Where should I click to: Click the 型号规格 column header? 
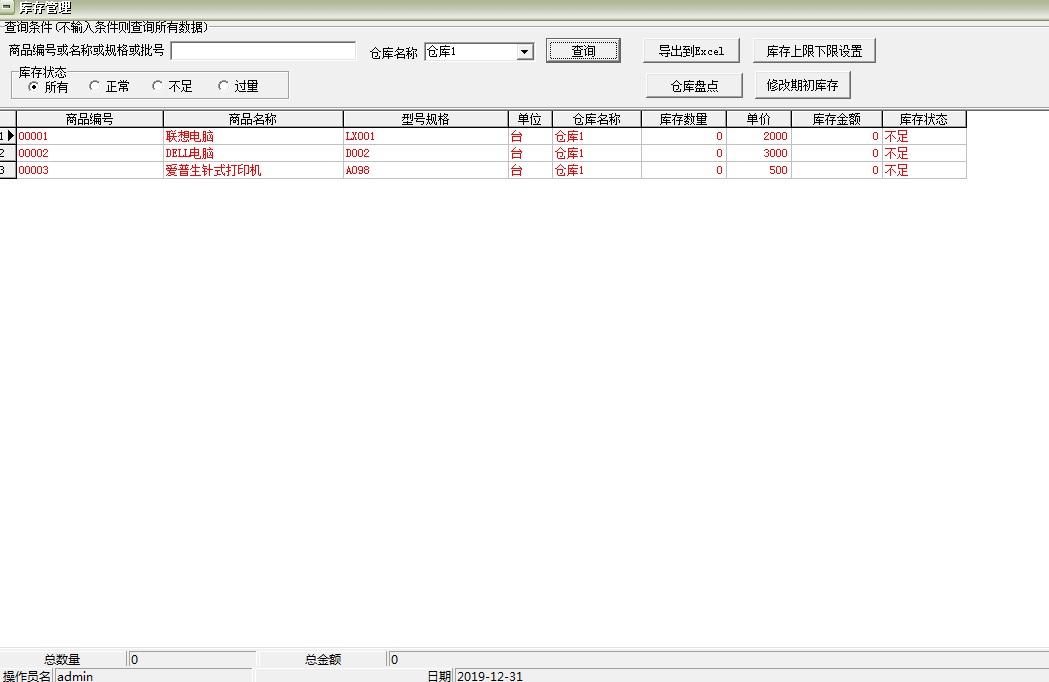coord(425,119)
